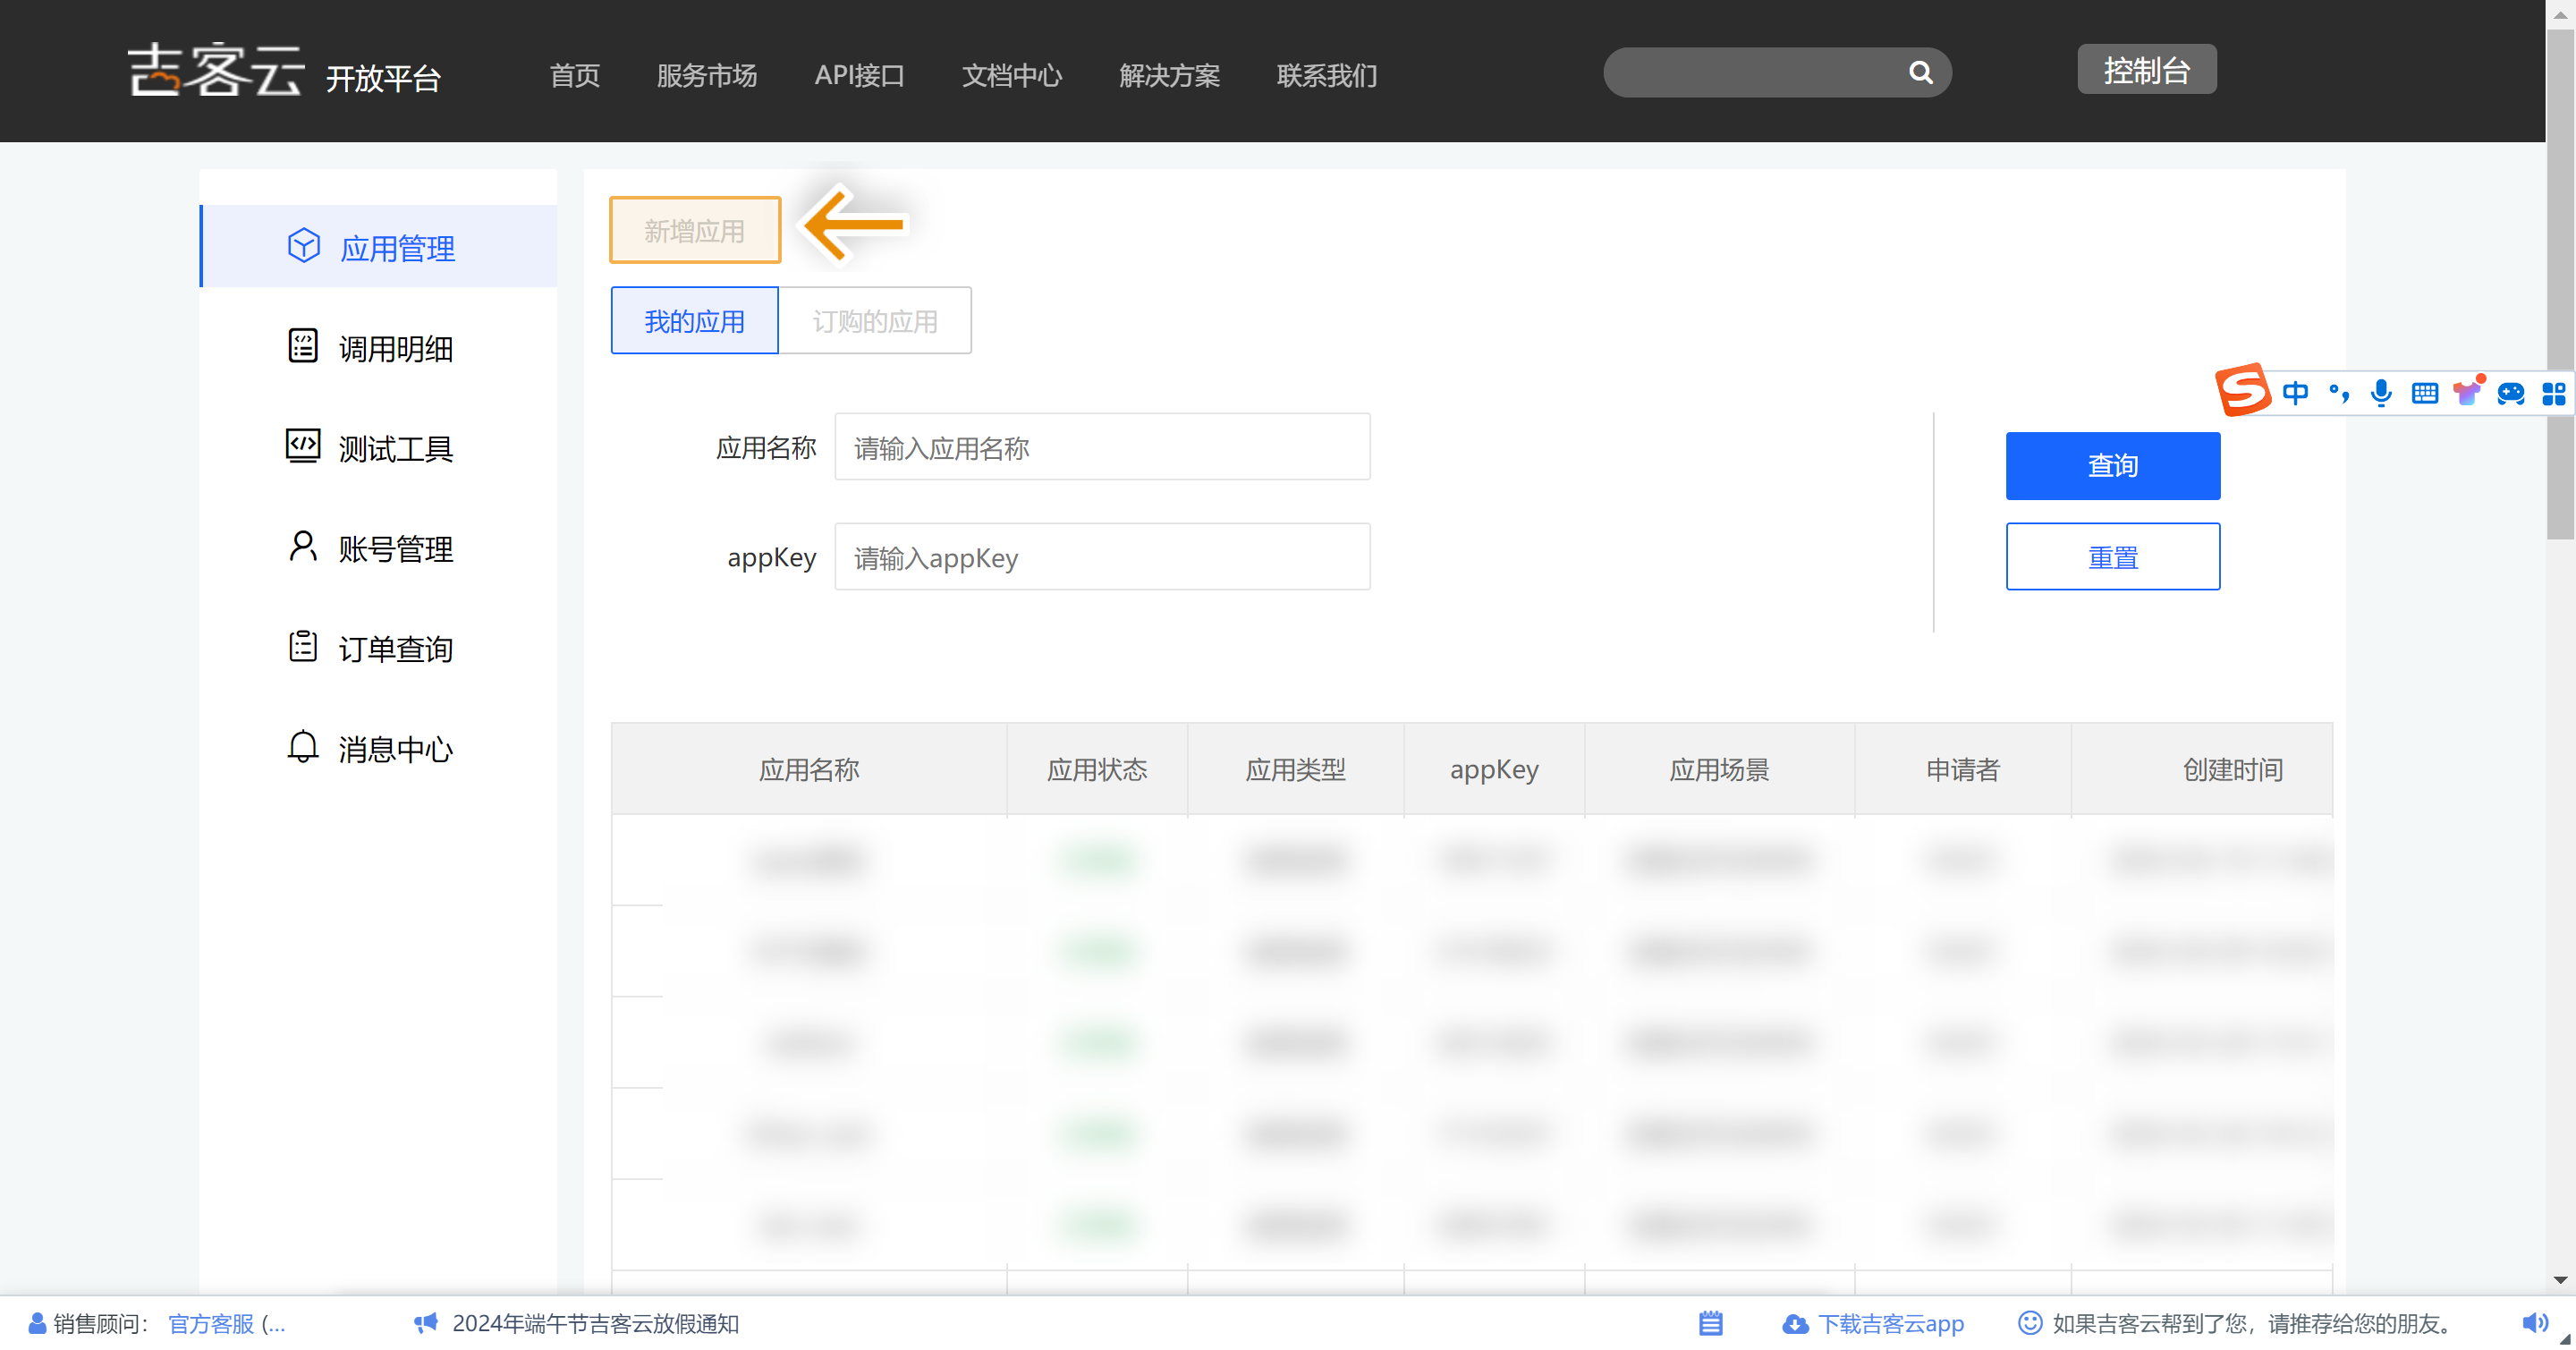This screenshot has width=2576, height=1350.
Task: Switch to 订购的应用 tab
Action: pyautogui.click(x=874, y=321)
